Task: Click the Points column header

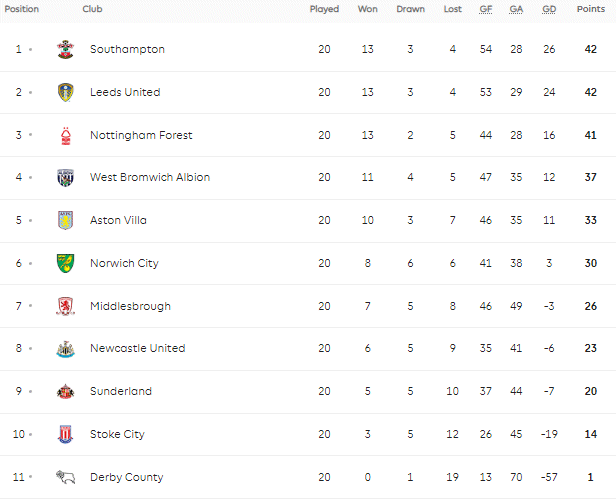Action: [x=590, y=9]
